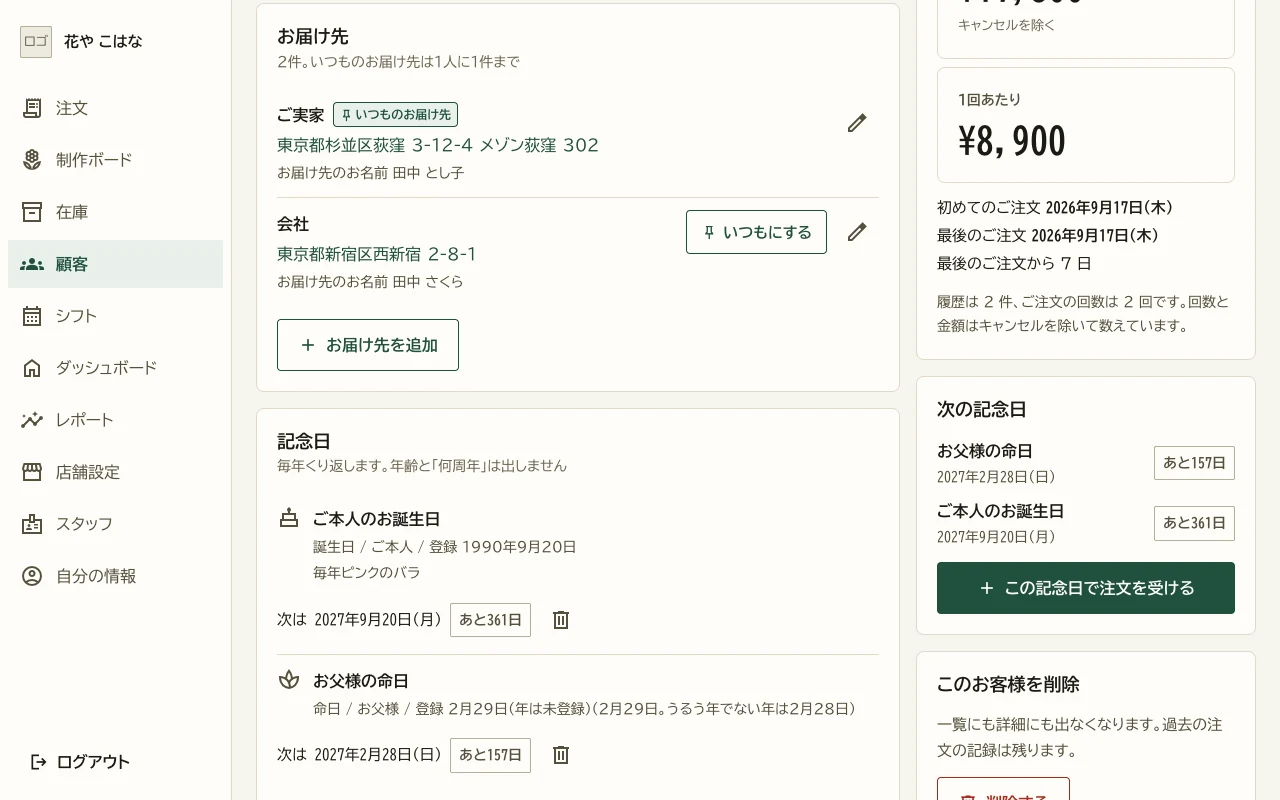Image resolution: width=1280 pixels, height=800 pixels.
Task: Click address 東京都杉並区荻窪 3-12-4 メゾン荻窪 302
Action: click(x=438, y=145)
